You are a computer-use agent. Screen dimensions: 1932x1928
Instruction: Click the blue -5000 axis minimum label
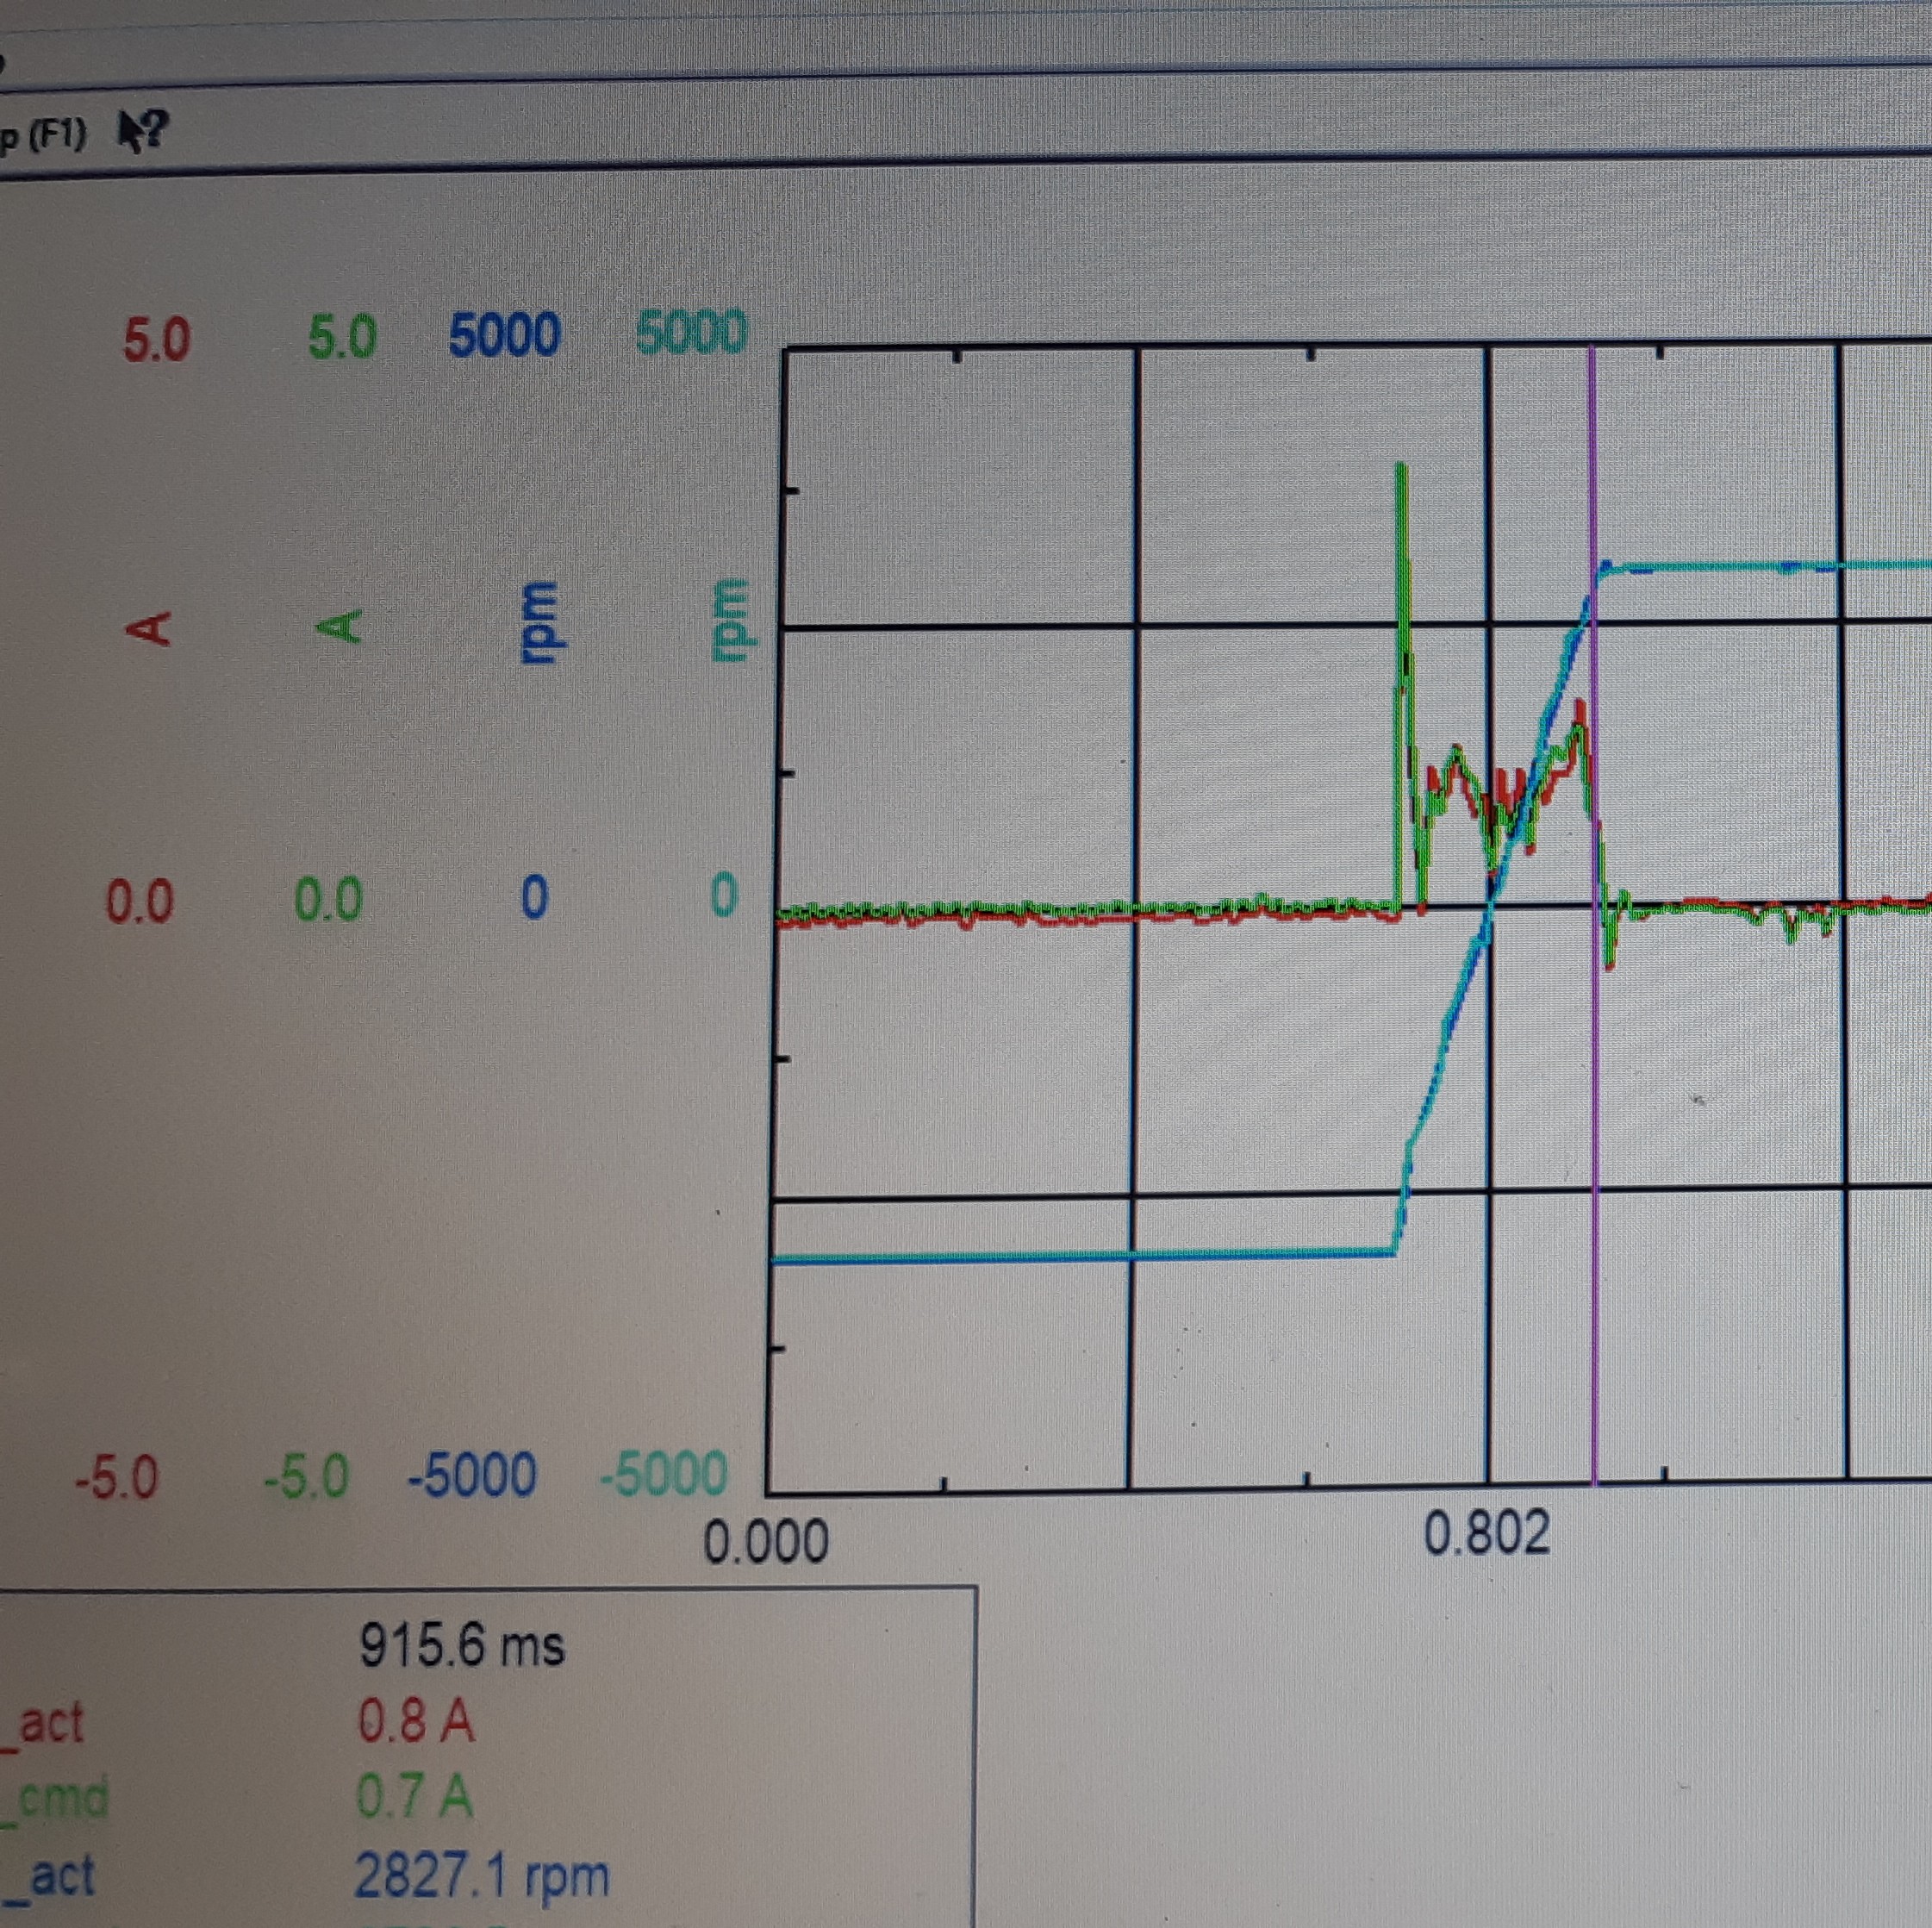point(472,1475)
